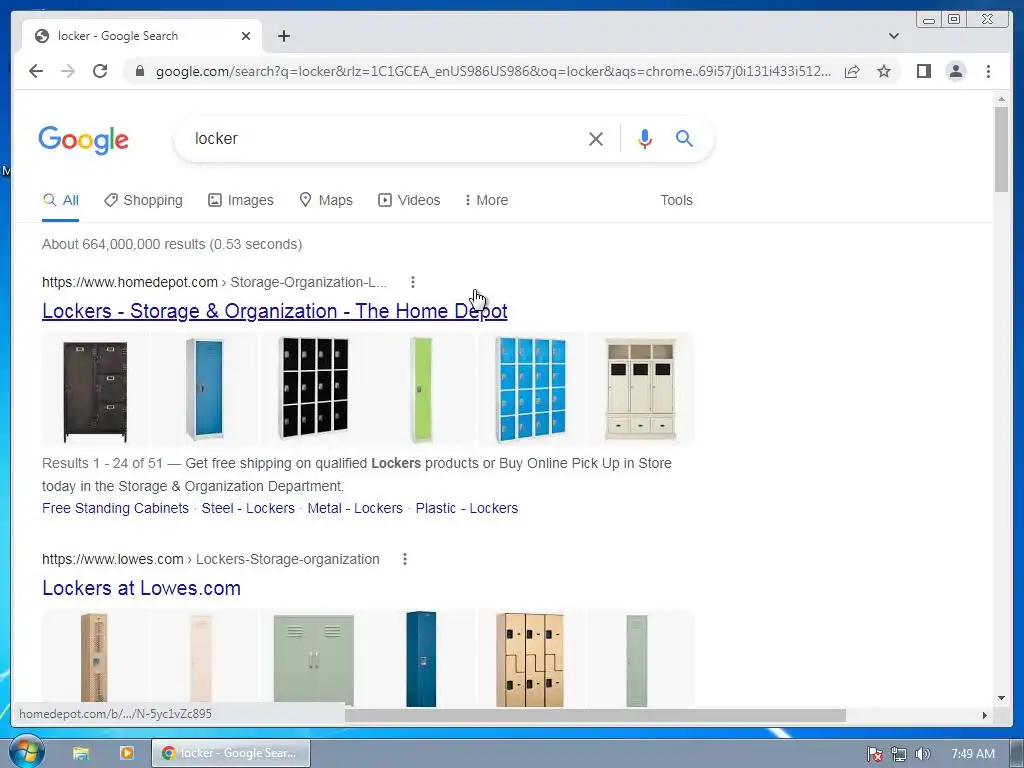The width and height of the screenshot is (1024, 768).
Task: Click the vertical scrollbar thumb
Action: coord(1001,149)
